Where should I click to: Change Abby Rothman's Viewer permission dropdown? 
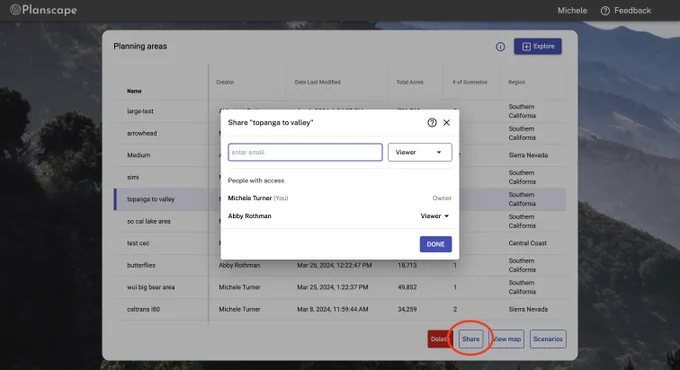point(435,216)
